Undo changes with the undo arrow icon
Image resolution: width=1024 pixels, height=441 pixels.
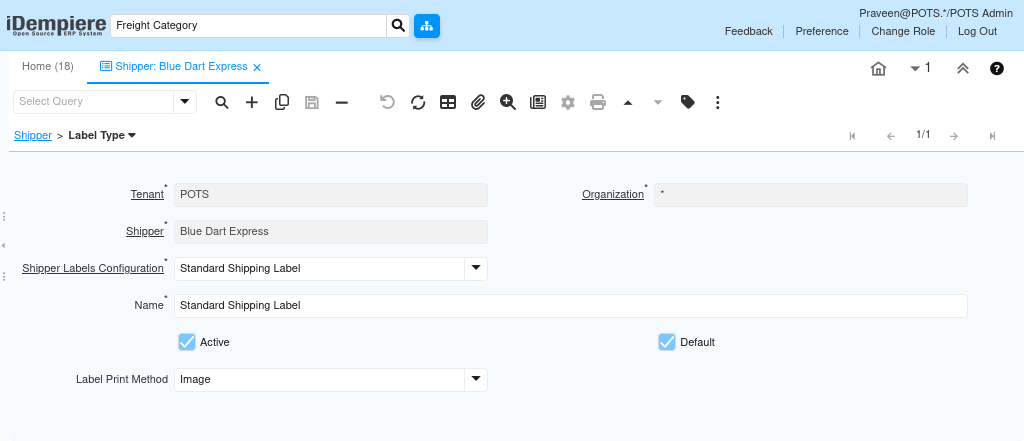[x=388, y=103]
